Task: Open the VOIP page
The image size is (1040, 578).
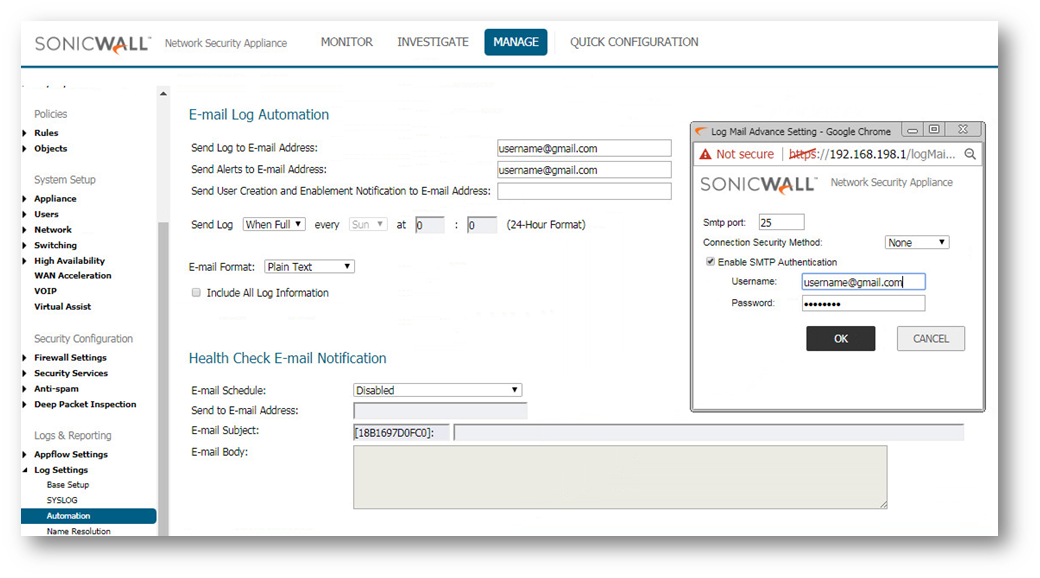Action: pyautogui.click(x=45, y=291)
